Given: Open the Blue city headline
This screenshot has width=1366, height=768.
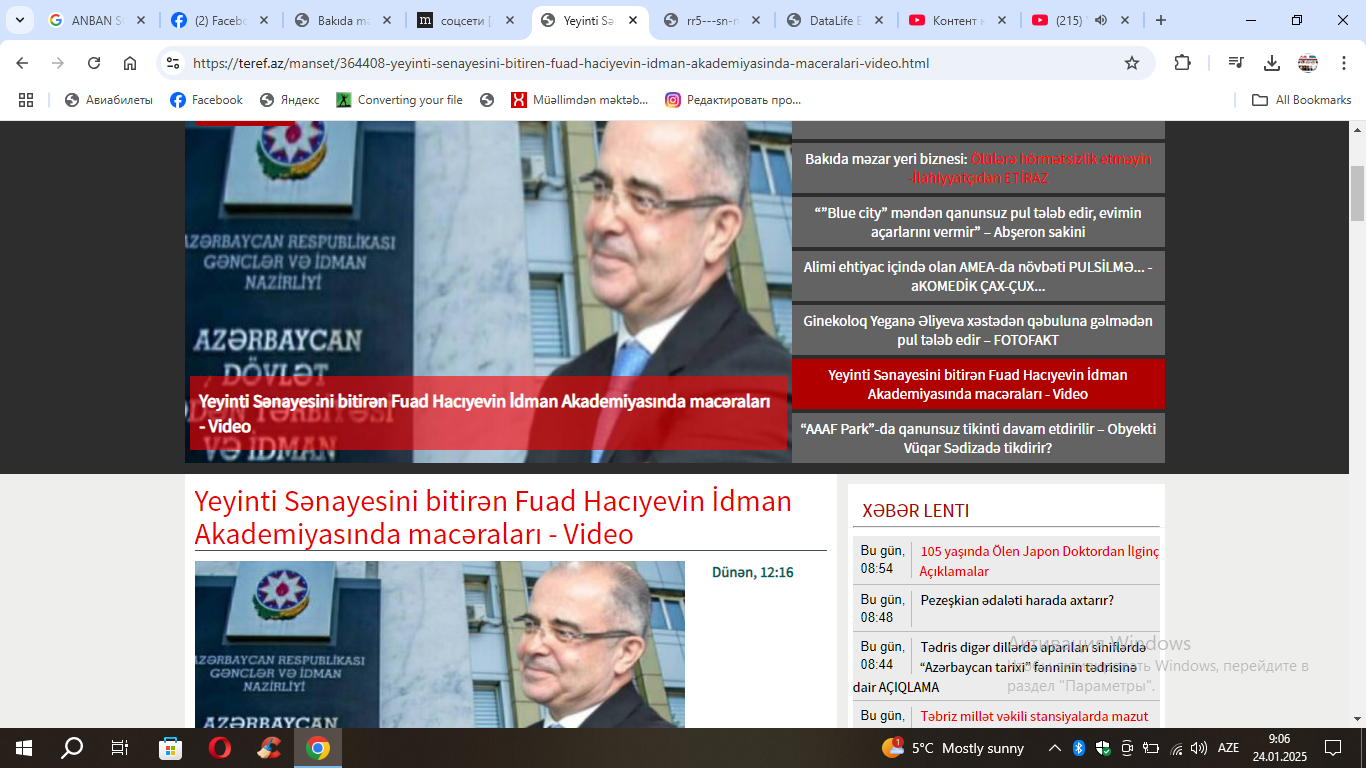Looking at the screenshot, I should click(978, 222).
